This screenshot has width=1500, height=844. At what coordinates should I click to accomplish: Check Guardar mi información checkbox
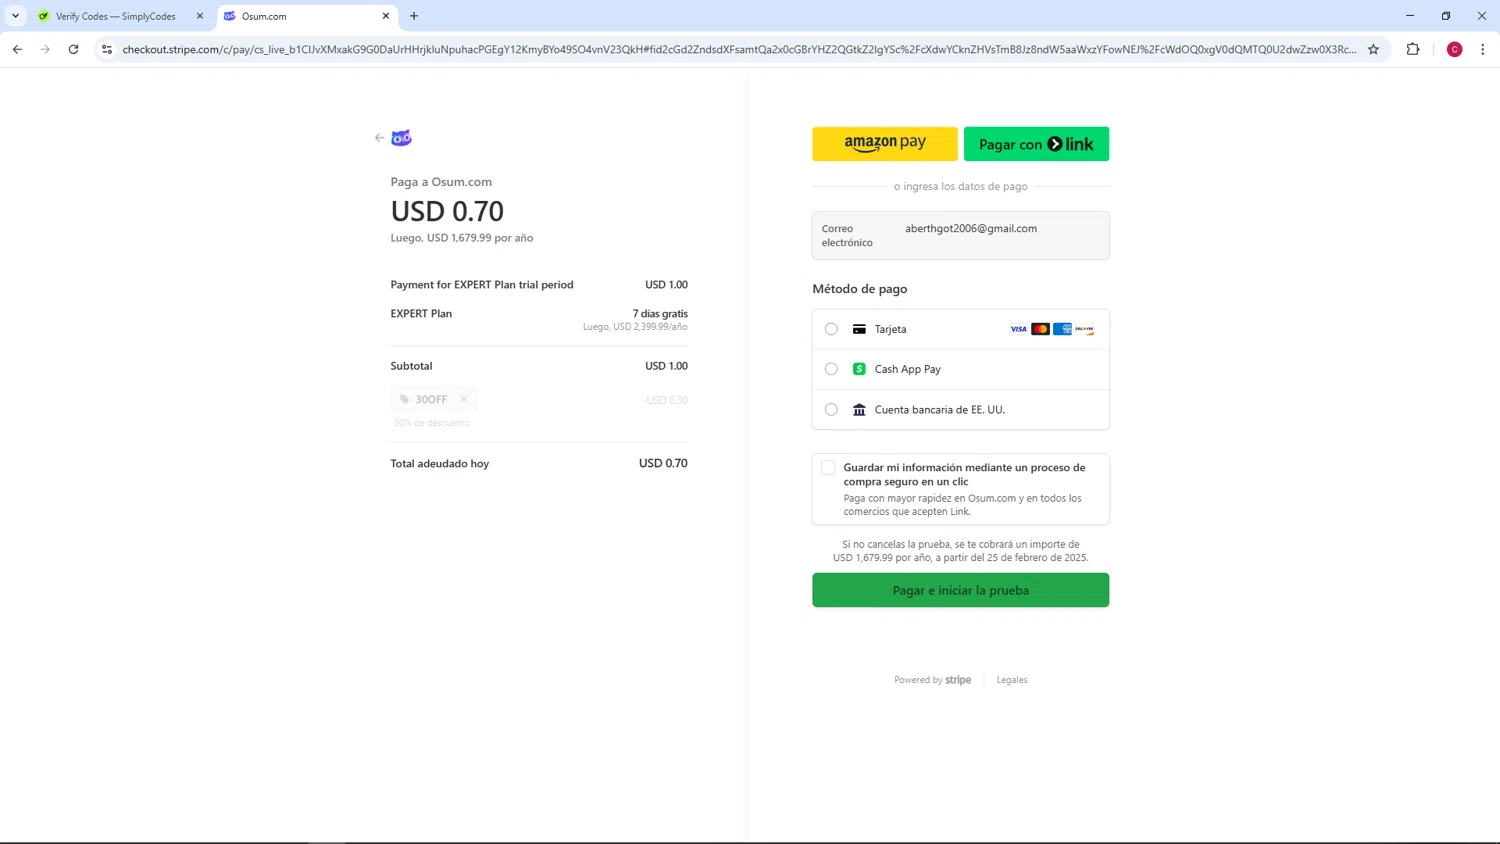coord(828,468)
